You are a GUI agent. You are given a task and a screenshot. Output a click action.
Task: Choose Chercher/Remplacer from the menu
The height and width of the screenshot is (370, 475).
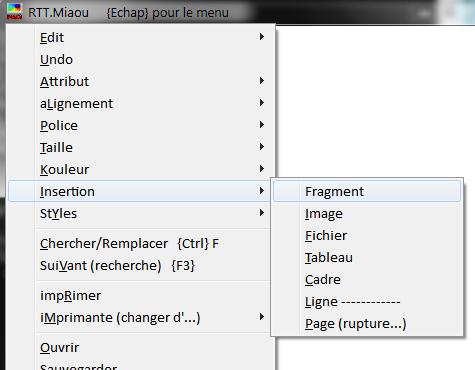[x=139, y=243]
